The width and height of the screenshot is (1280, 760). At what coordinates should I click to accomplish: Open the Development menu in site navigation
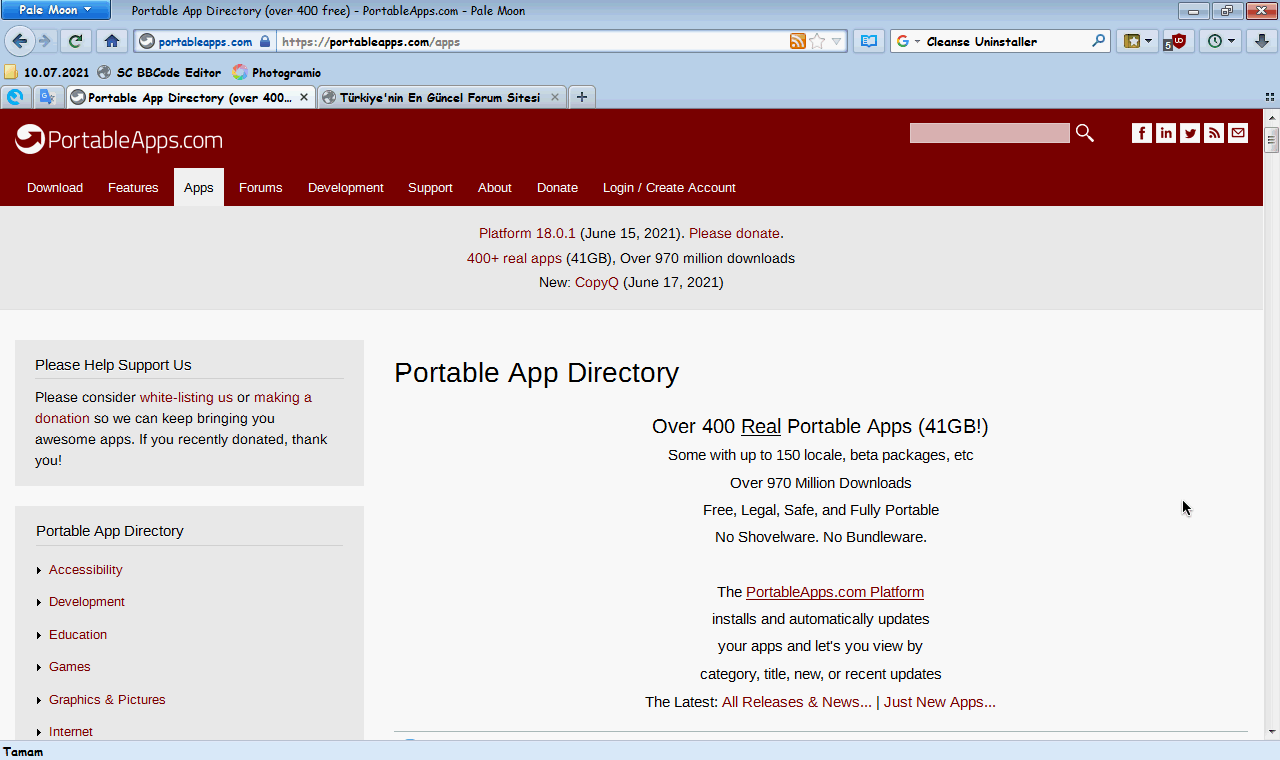[x=346, y=188]
